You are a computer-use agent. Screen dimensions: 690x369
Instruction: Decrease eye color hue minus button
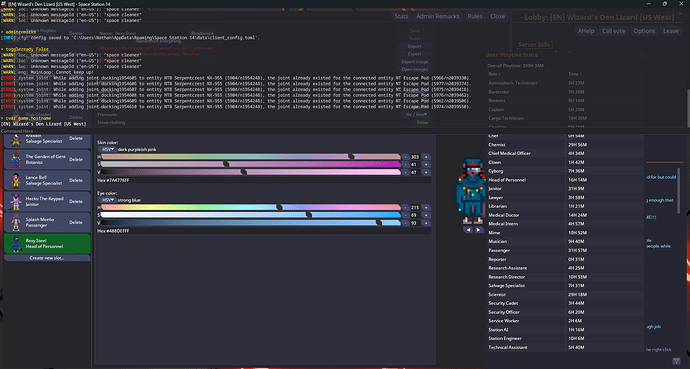click(x=405, y=208)
